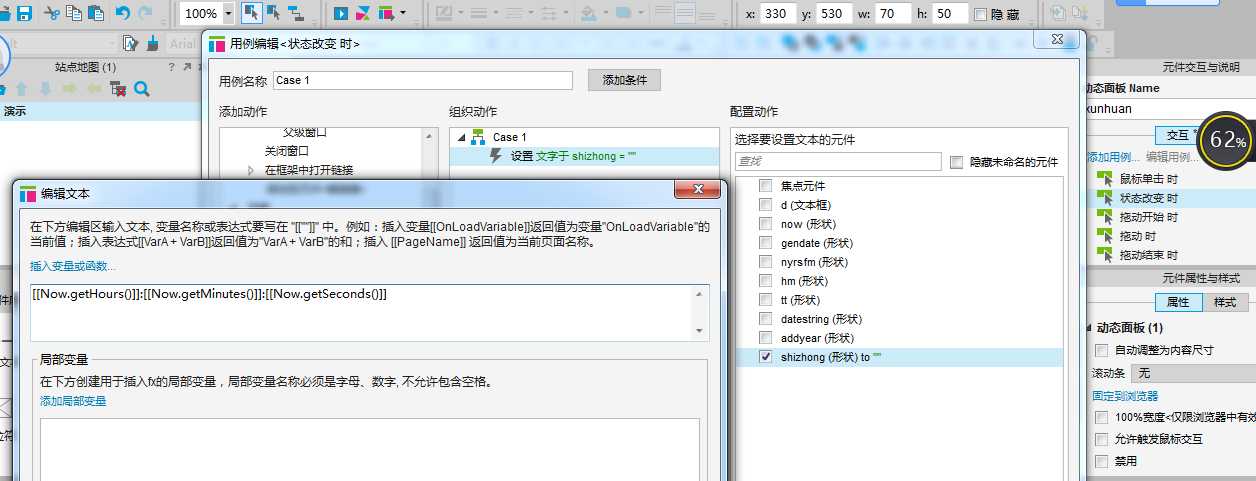
Task: Click the x coordinate field 330
Action: [778, 14]
